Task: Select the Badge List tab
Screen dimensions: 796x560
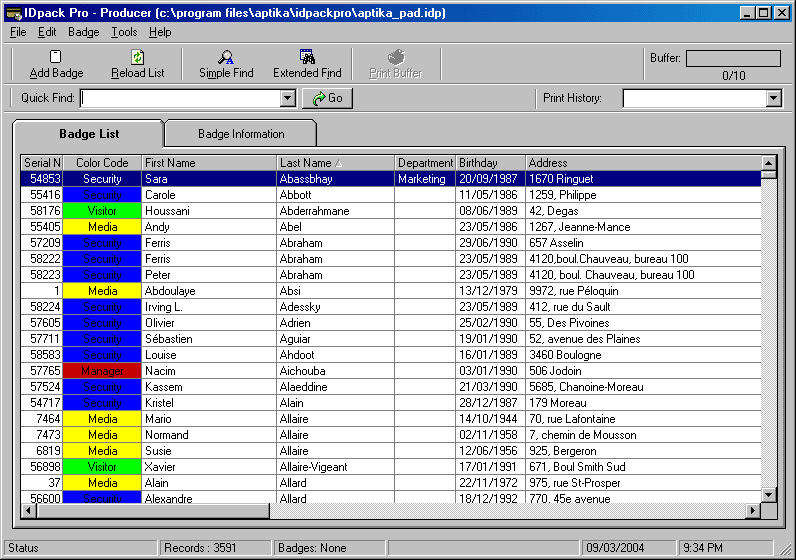Action: click(89, 134)
